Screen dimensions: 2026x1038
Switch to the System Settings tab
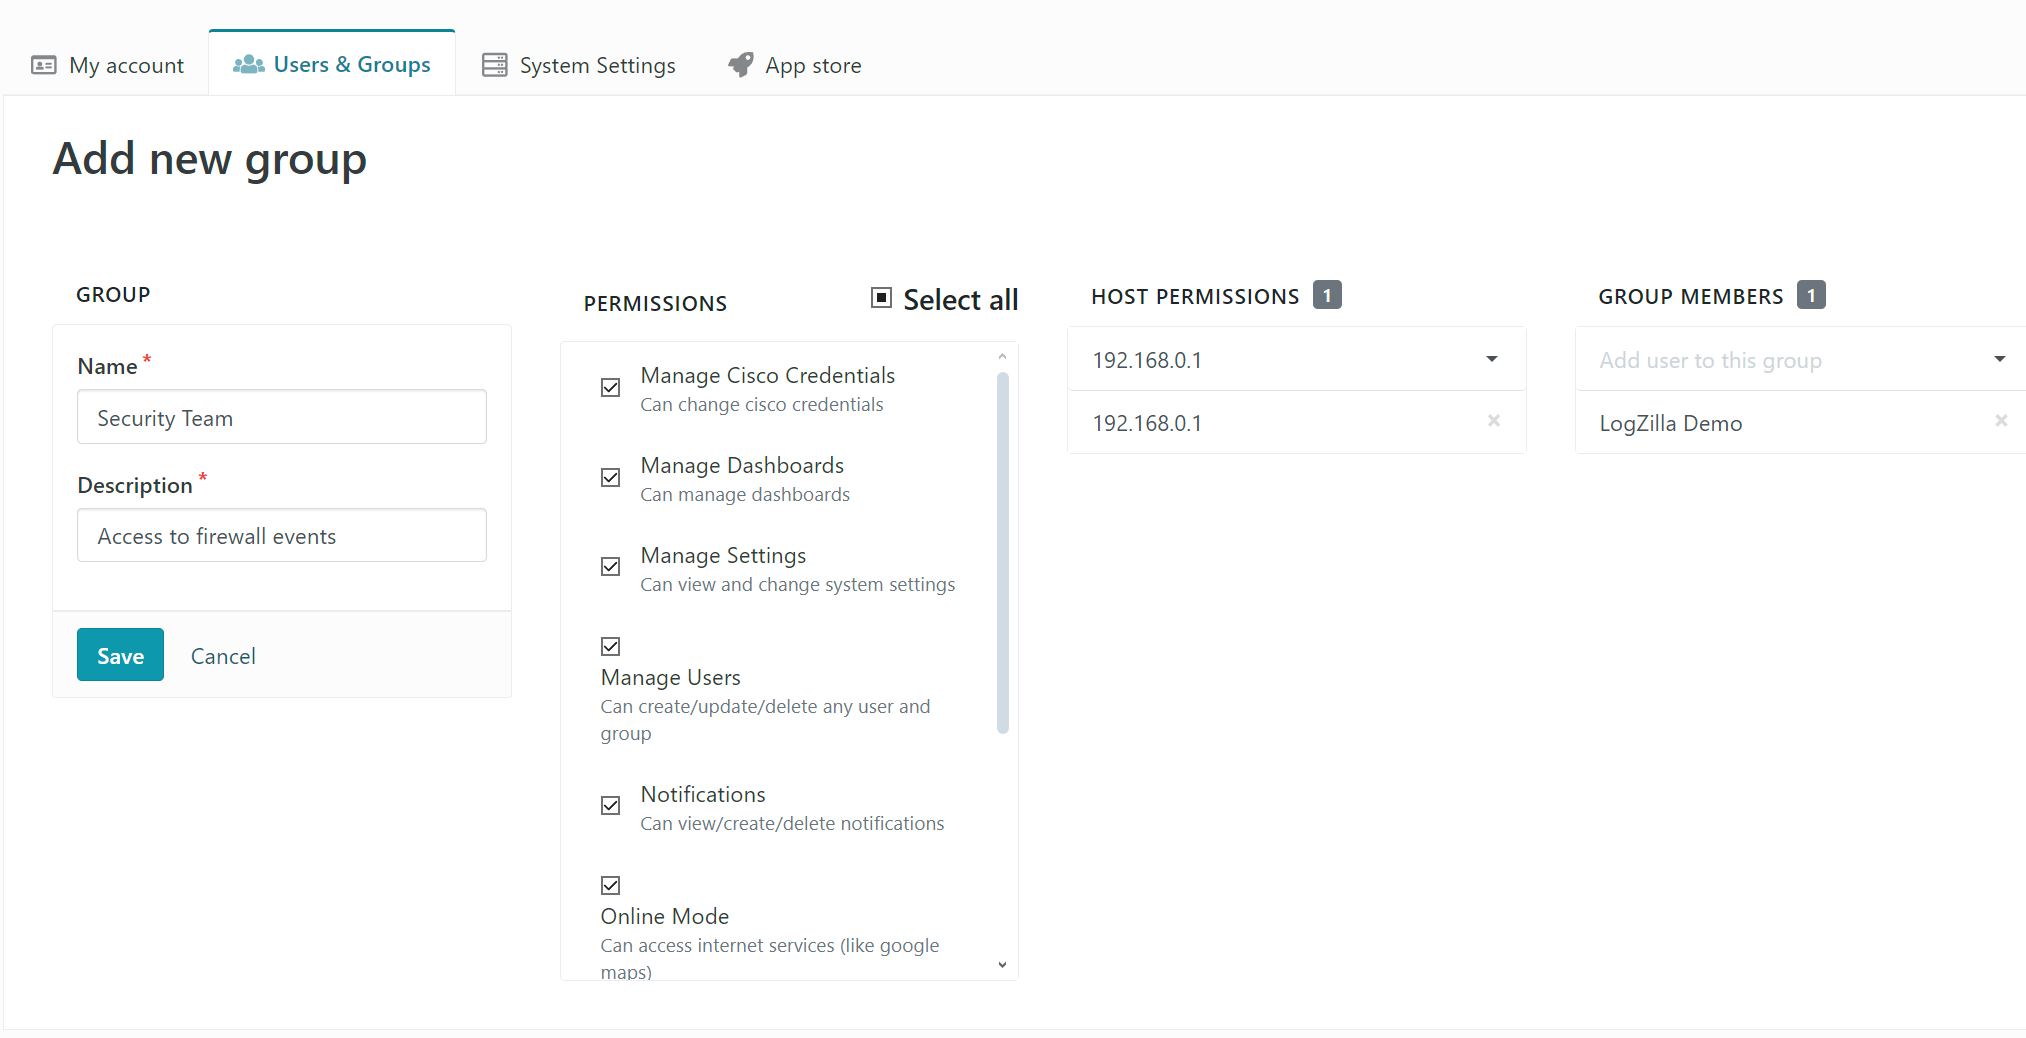click(x=578, y=64)
